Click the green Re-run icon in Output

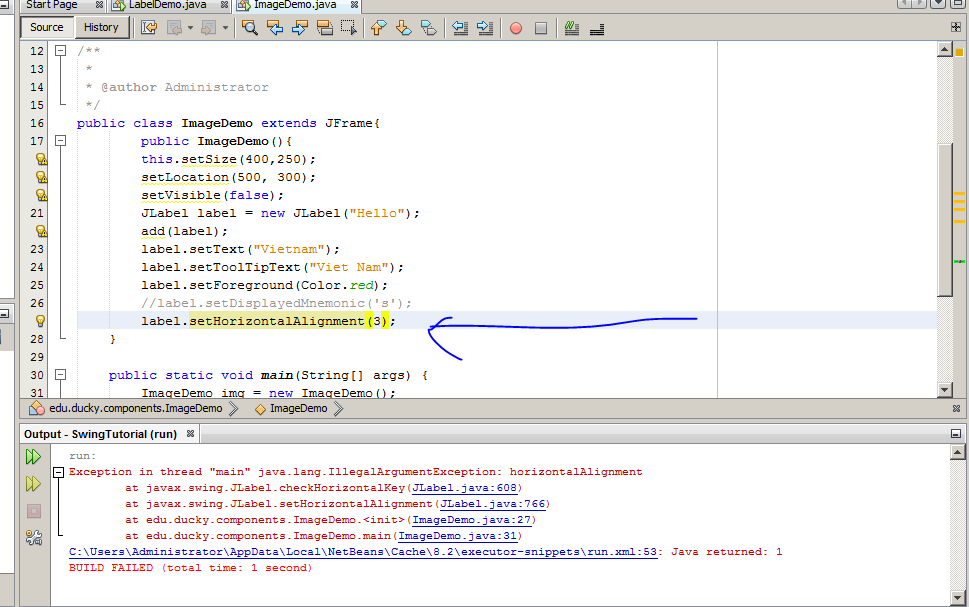click(x=33, y=457)
